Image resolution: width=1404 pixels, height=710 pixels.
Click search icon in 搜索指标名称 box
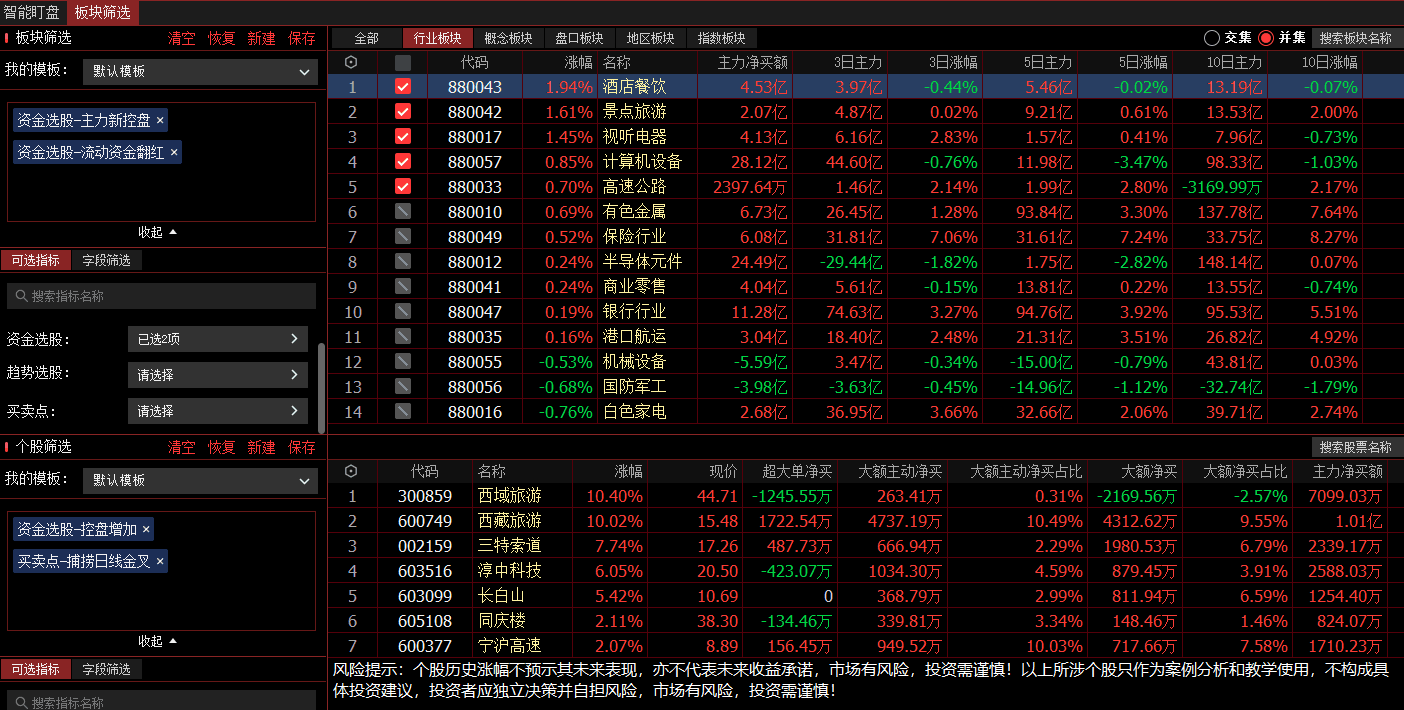[x=20, y=296]
